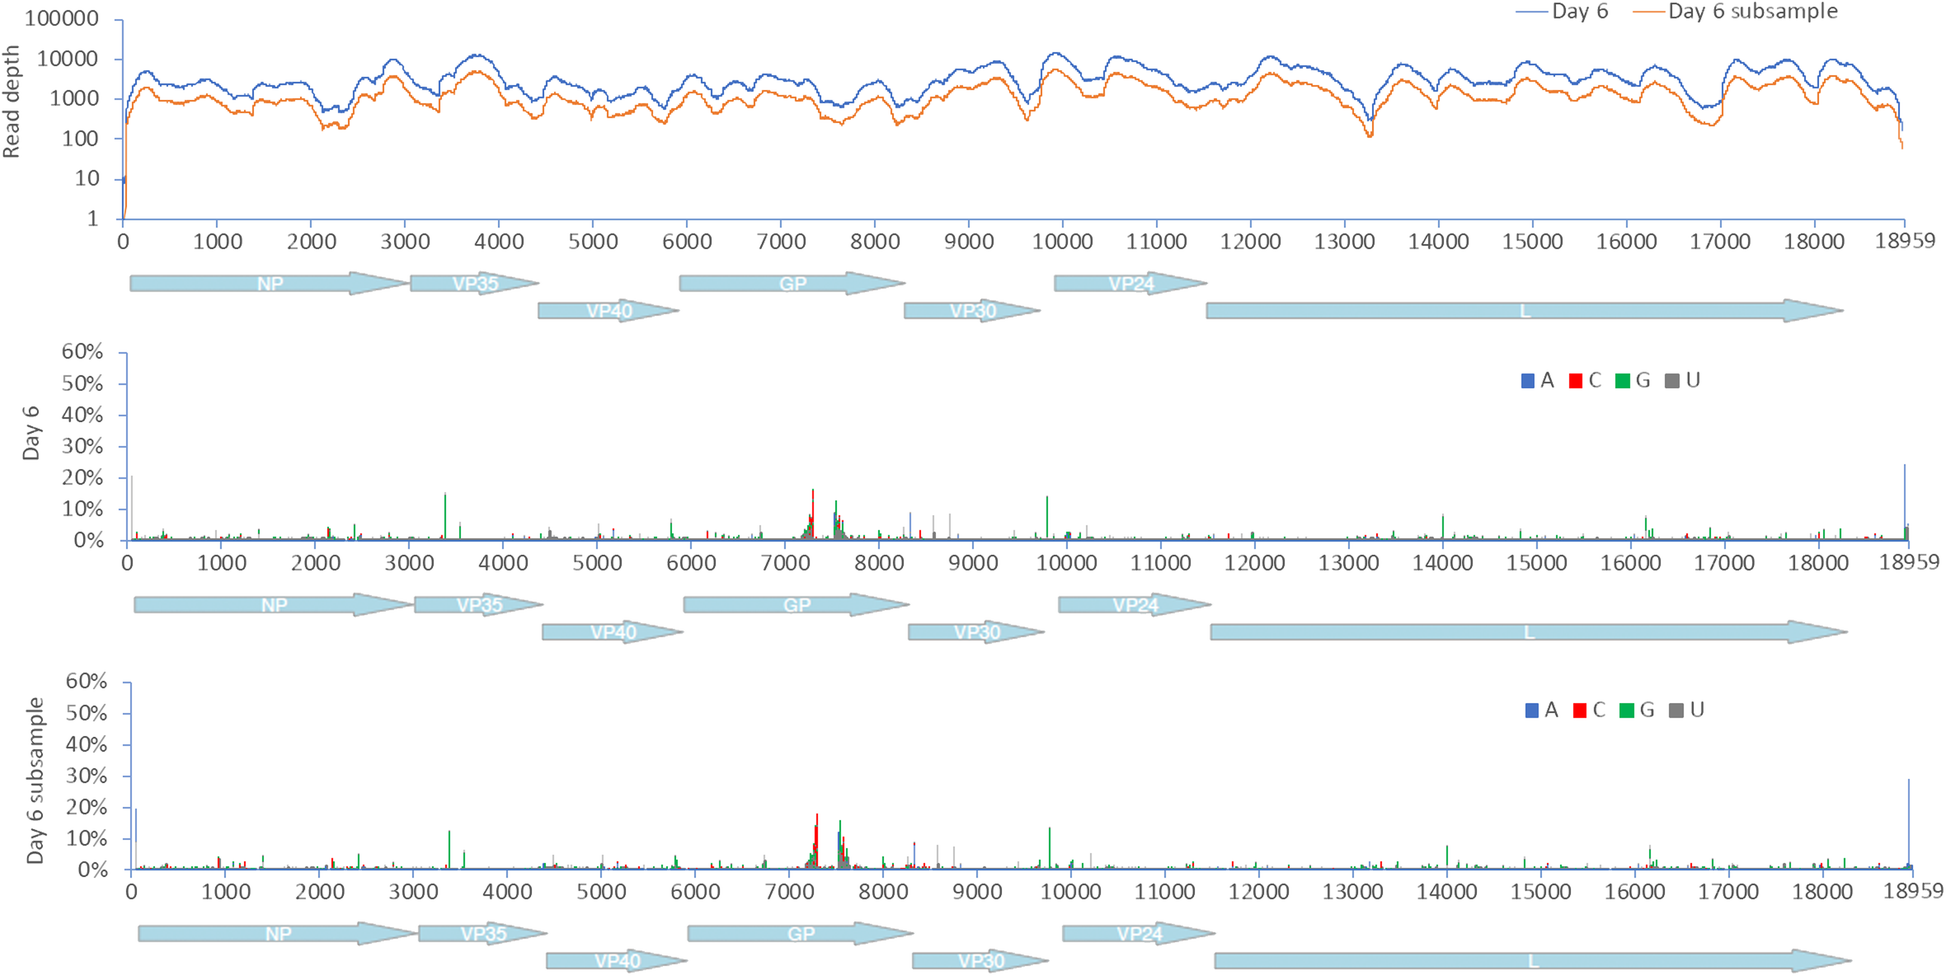Viewport: 1946px width, 976px height.
Task: Click the '18959' end label on the Day 6 chart x-axis
Action: tap(1909, 562)
